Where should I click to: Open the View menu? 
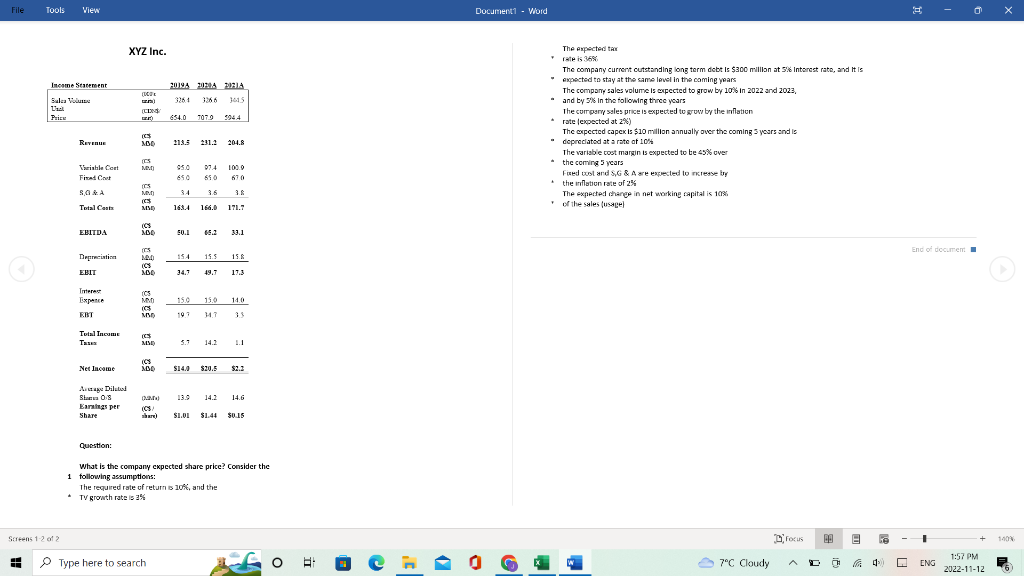(90, 9)
